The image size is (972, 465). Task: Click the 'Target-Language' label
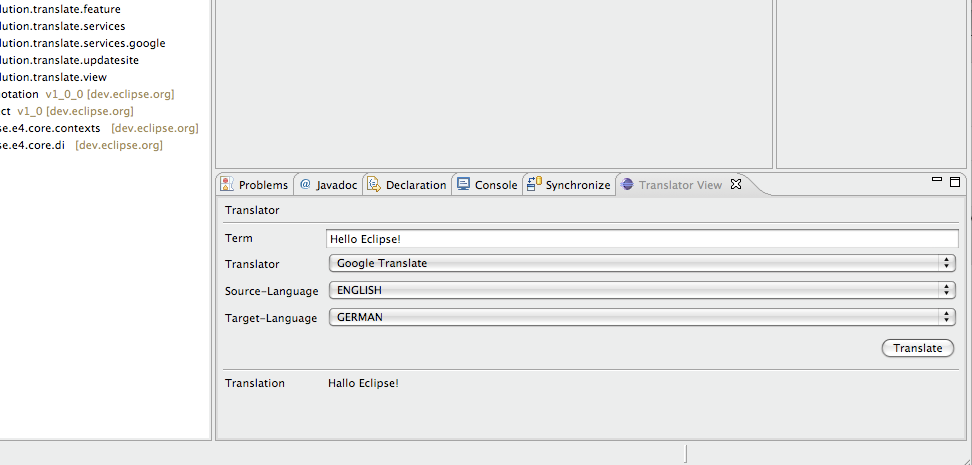[271, 318]
